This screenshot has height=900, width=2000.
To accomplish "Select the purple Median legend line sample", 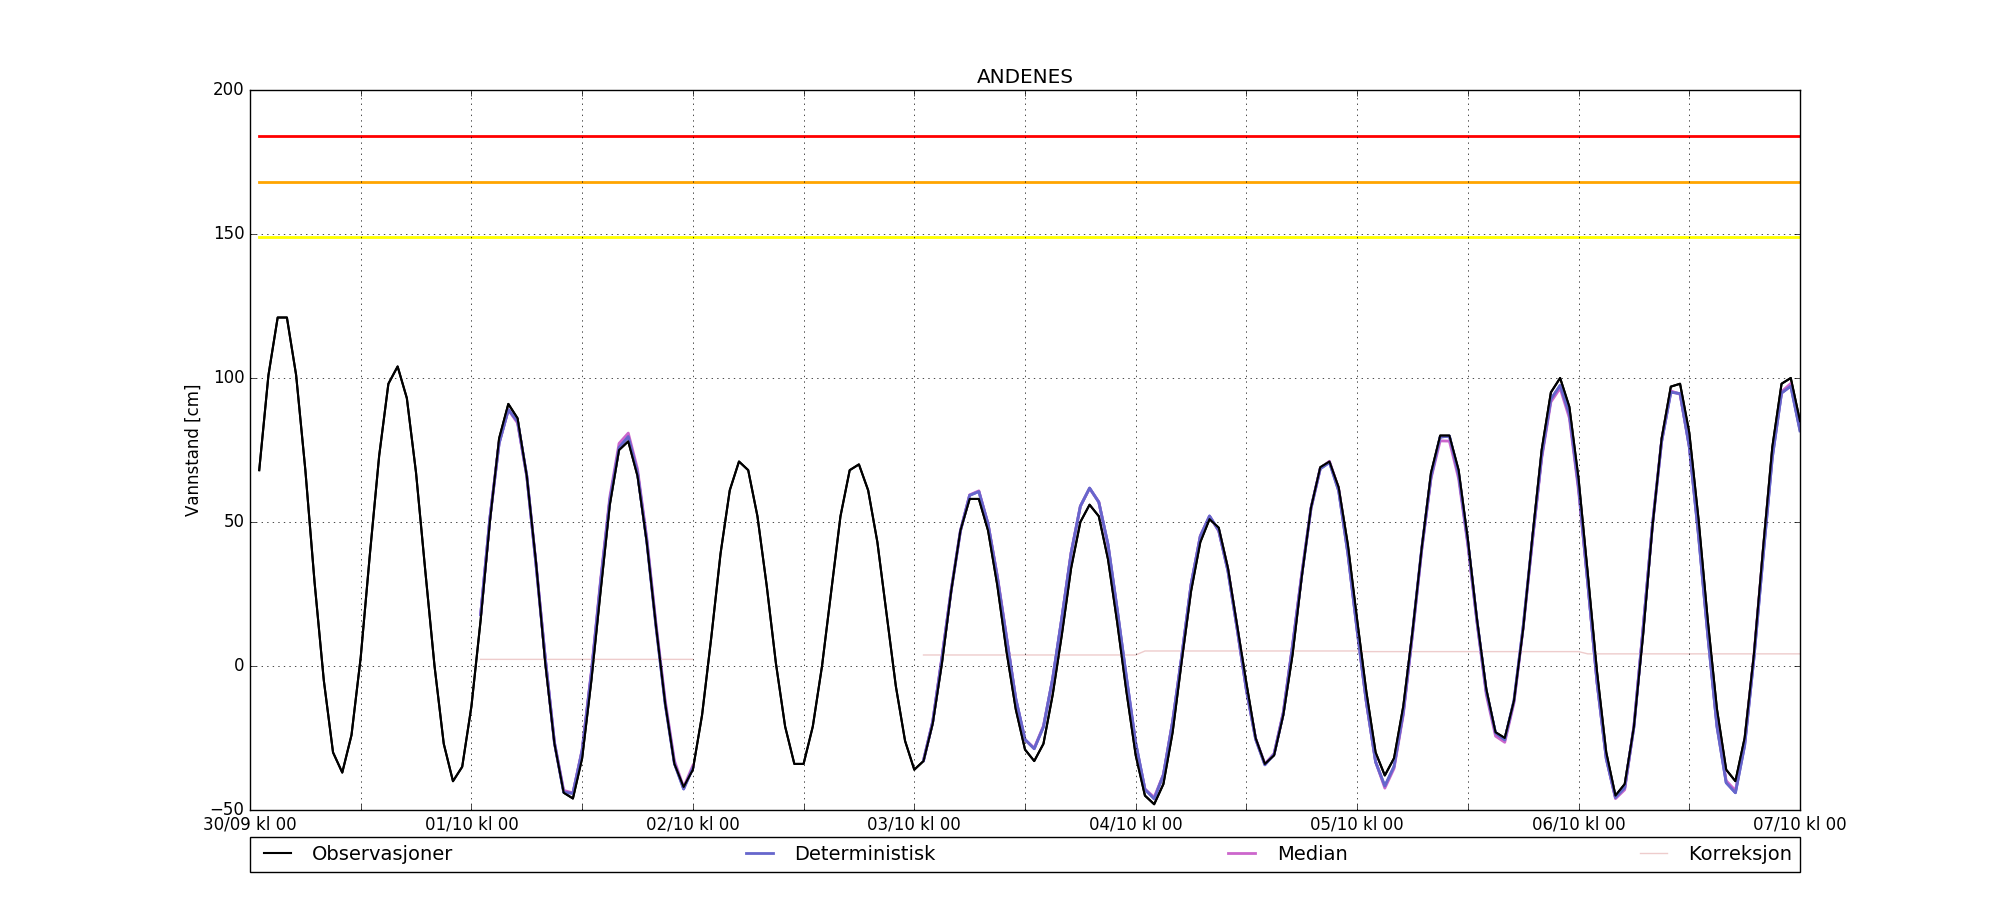I will [1242, 854].
